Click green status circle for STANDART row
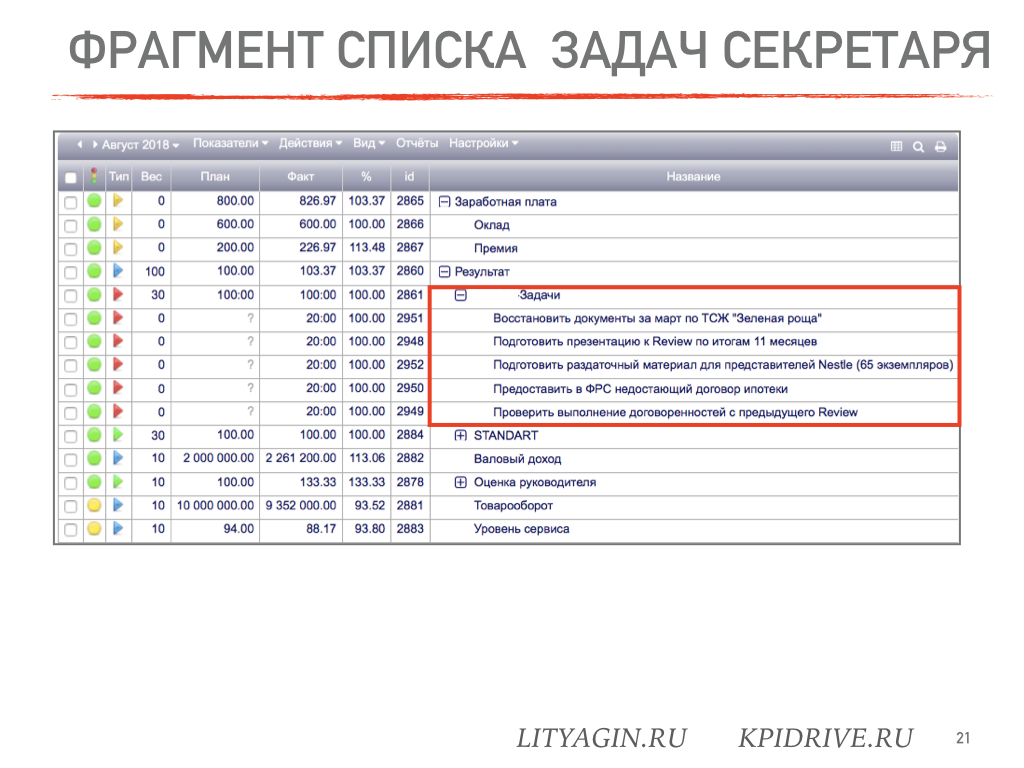This screenshot has height=768, width=1024. click(94, 435)
